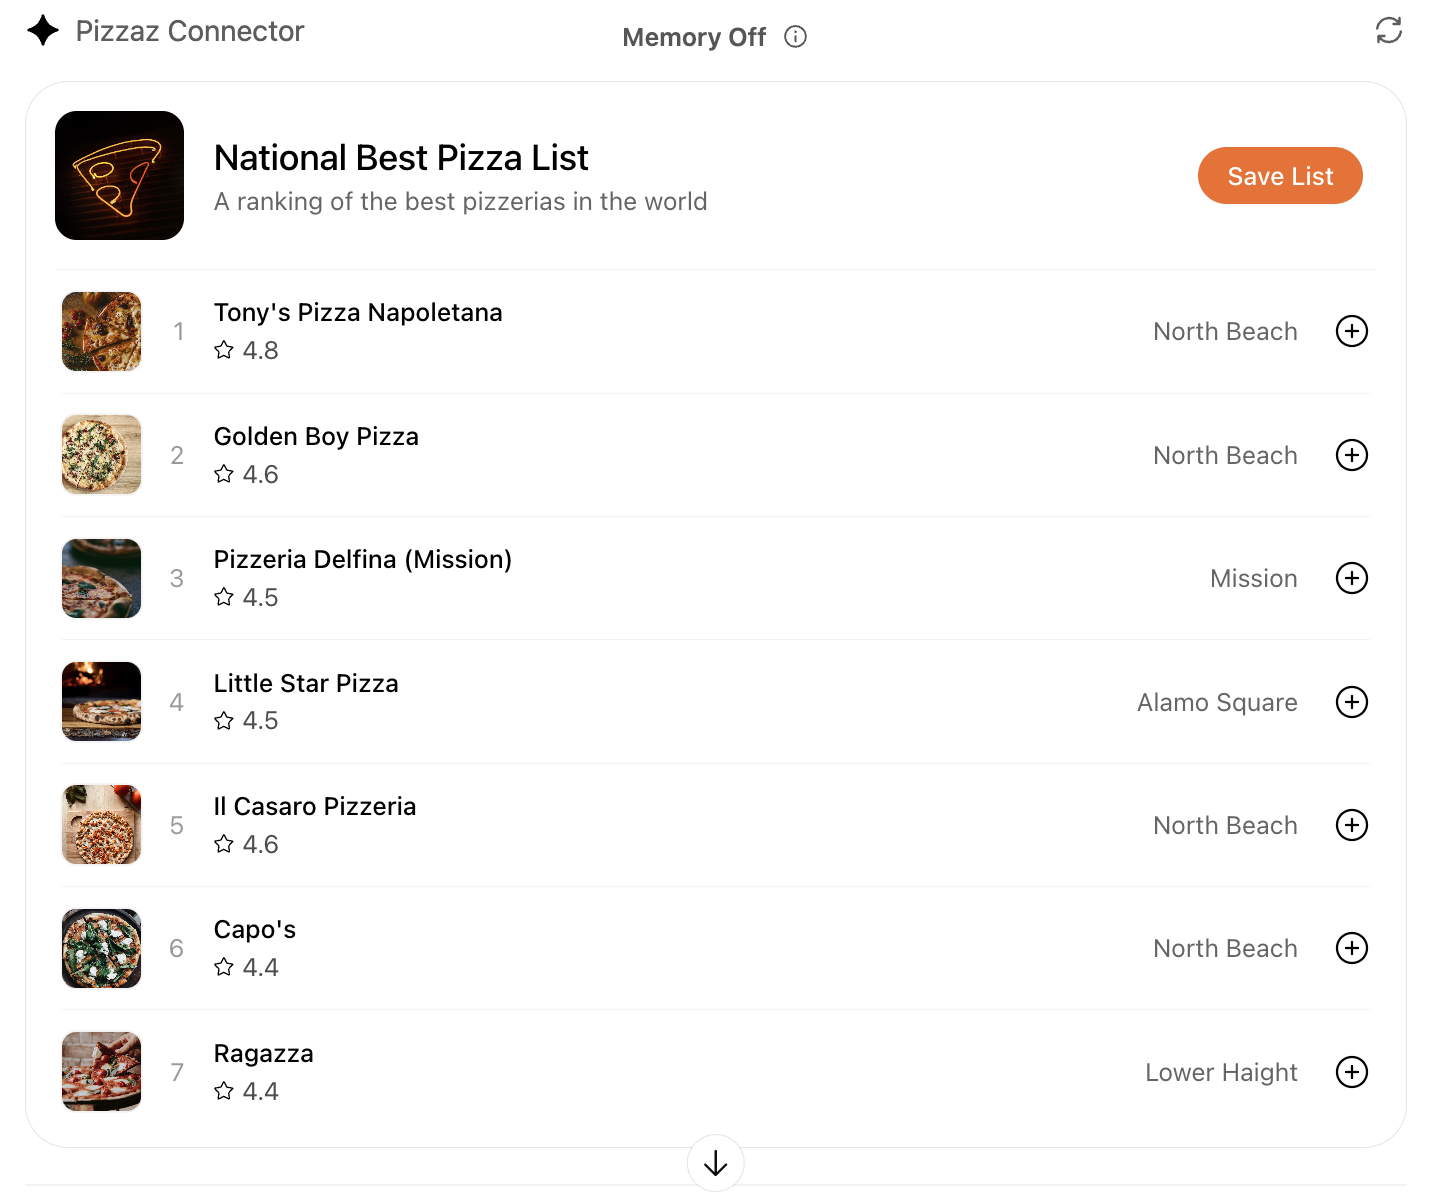
Task: Select the North Beach label for Il Casaro
Action: (x=1225, y=824)
